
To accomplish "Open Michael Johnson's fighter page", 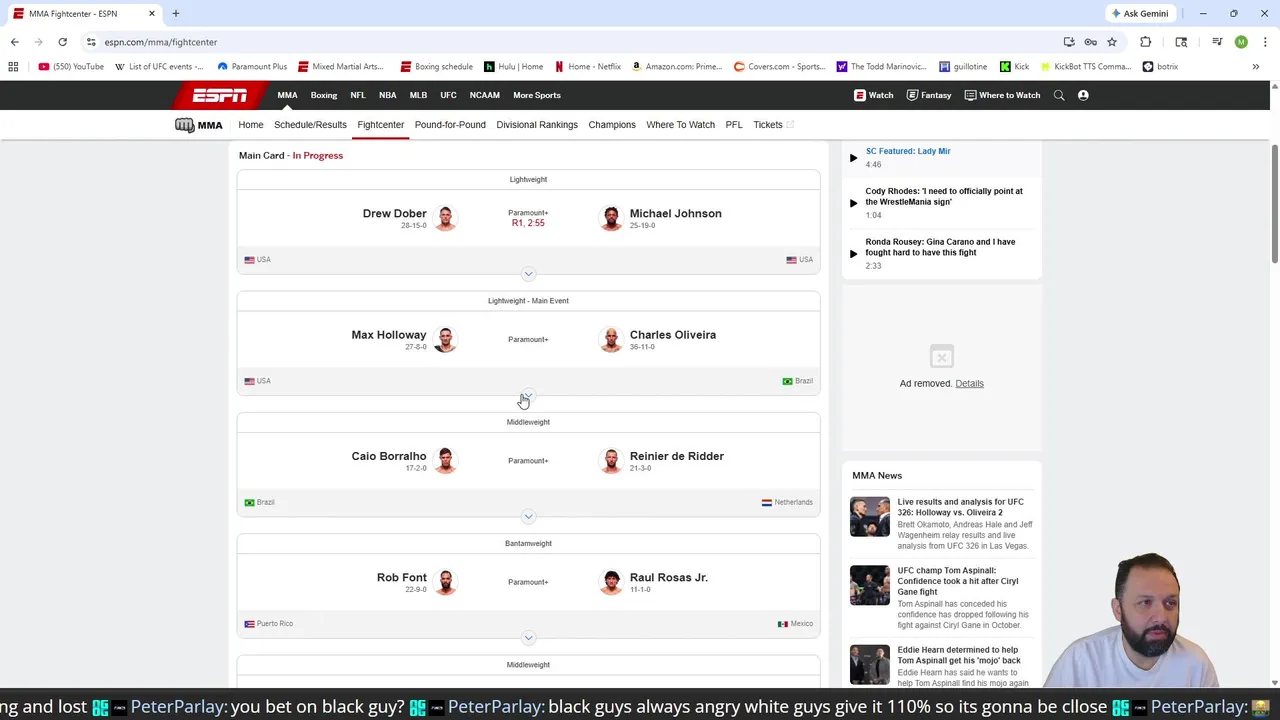I will coord(676,213).
